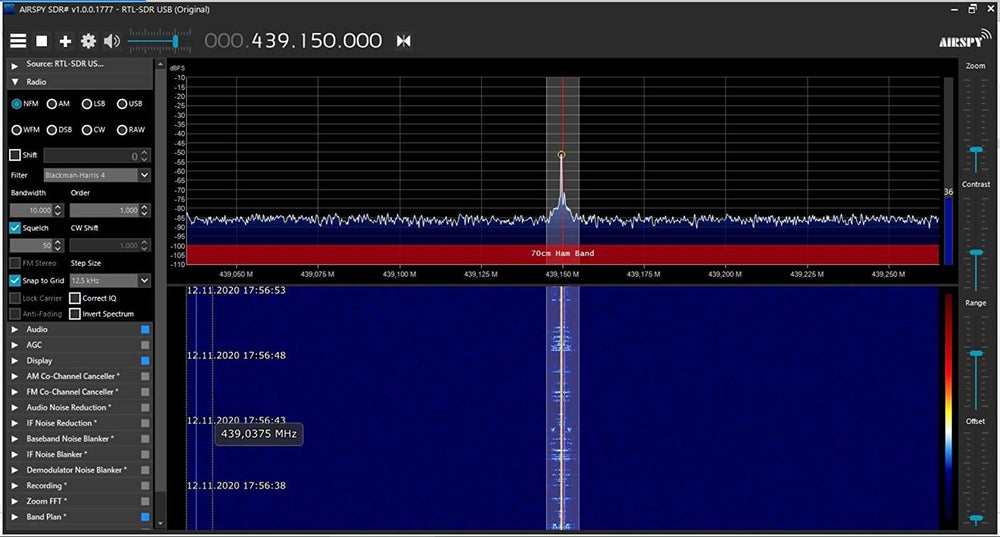
Task: Expand the AGC panel
Action: tap(15, 345)
